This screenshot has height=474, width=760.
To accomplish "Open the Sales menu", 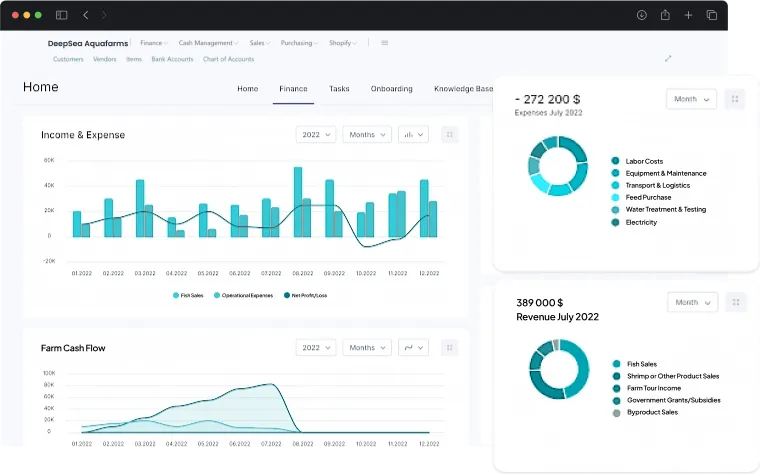I will [260, 43].
